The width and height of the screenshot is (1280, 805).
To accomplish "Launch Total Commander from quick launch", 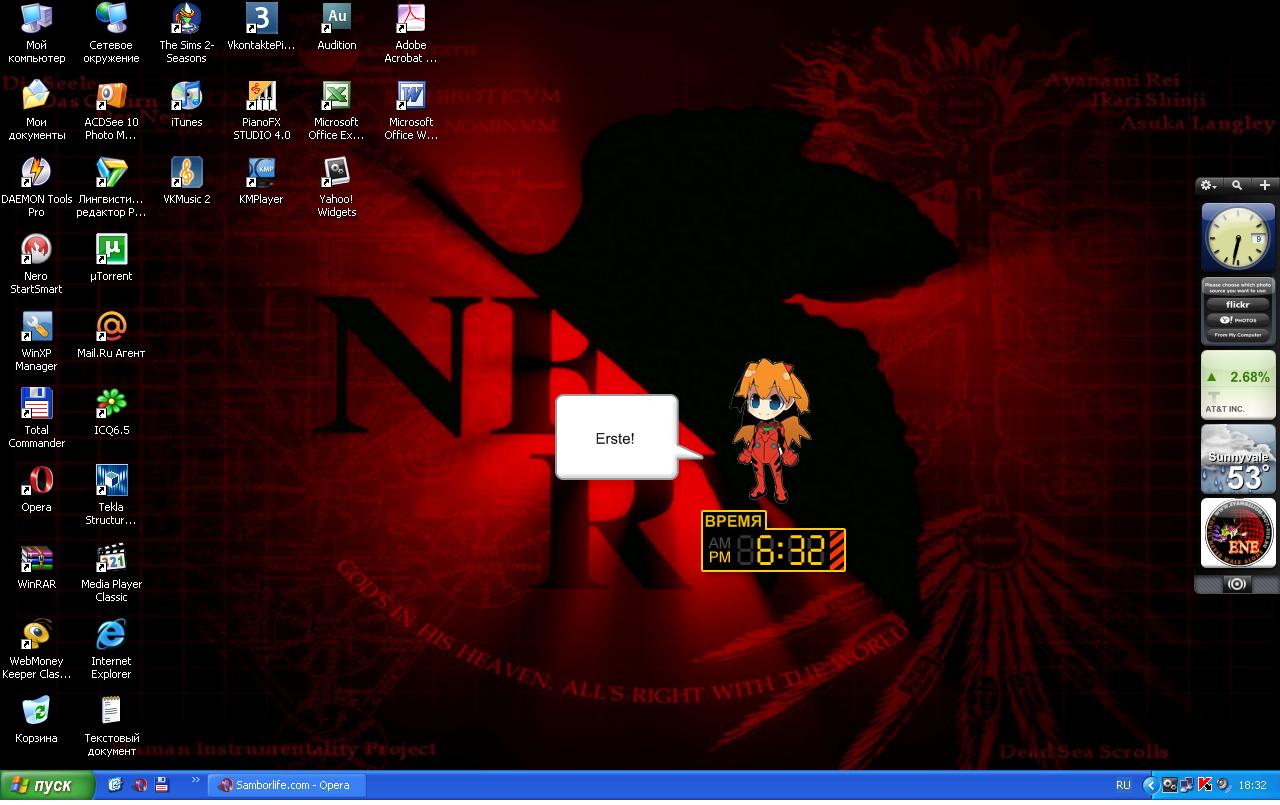I will click(162, 785).
